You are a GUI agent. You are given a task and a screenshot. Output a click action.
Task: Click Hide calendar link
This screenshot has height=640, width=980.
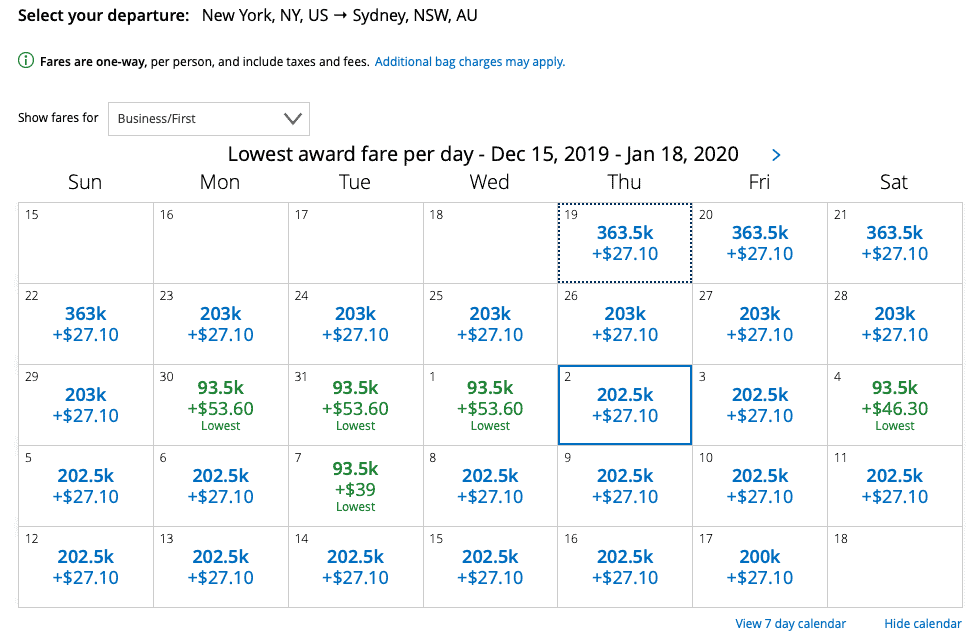(922, 624)
